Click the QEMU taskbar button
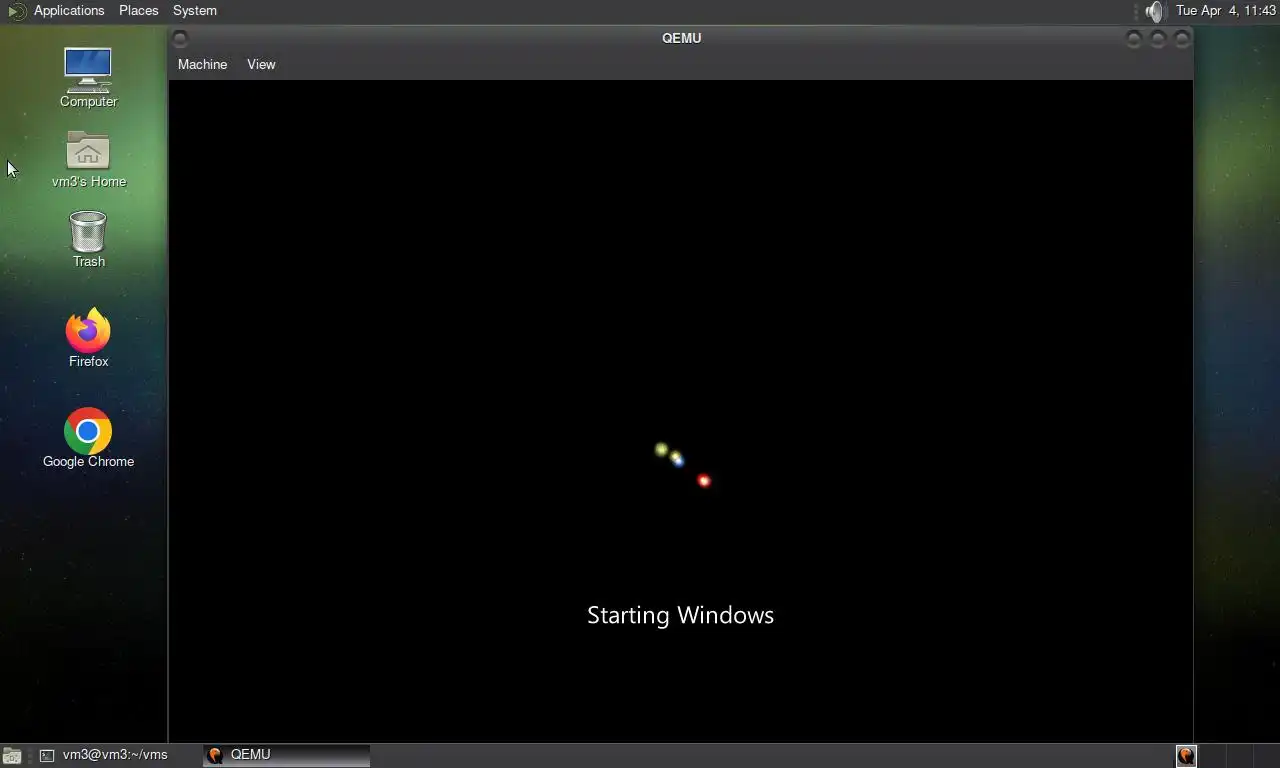The height and width of the screenshot is (768, 1280). tap(286, 755)
